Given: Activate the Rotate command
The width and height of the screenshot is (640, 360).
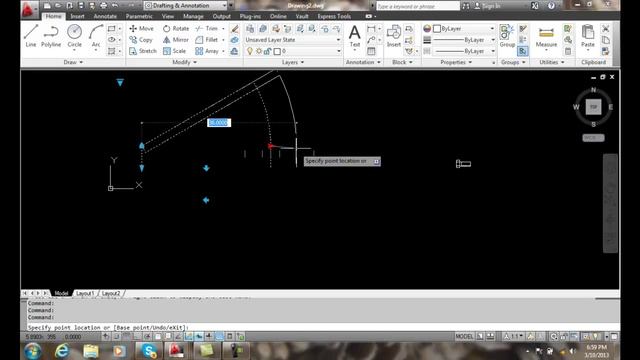Looking at the screenshot, I should click(x=176, y=29).
